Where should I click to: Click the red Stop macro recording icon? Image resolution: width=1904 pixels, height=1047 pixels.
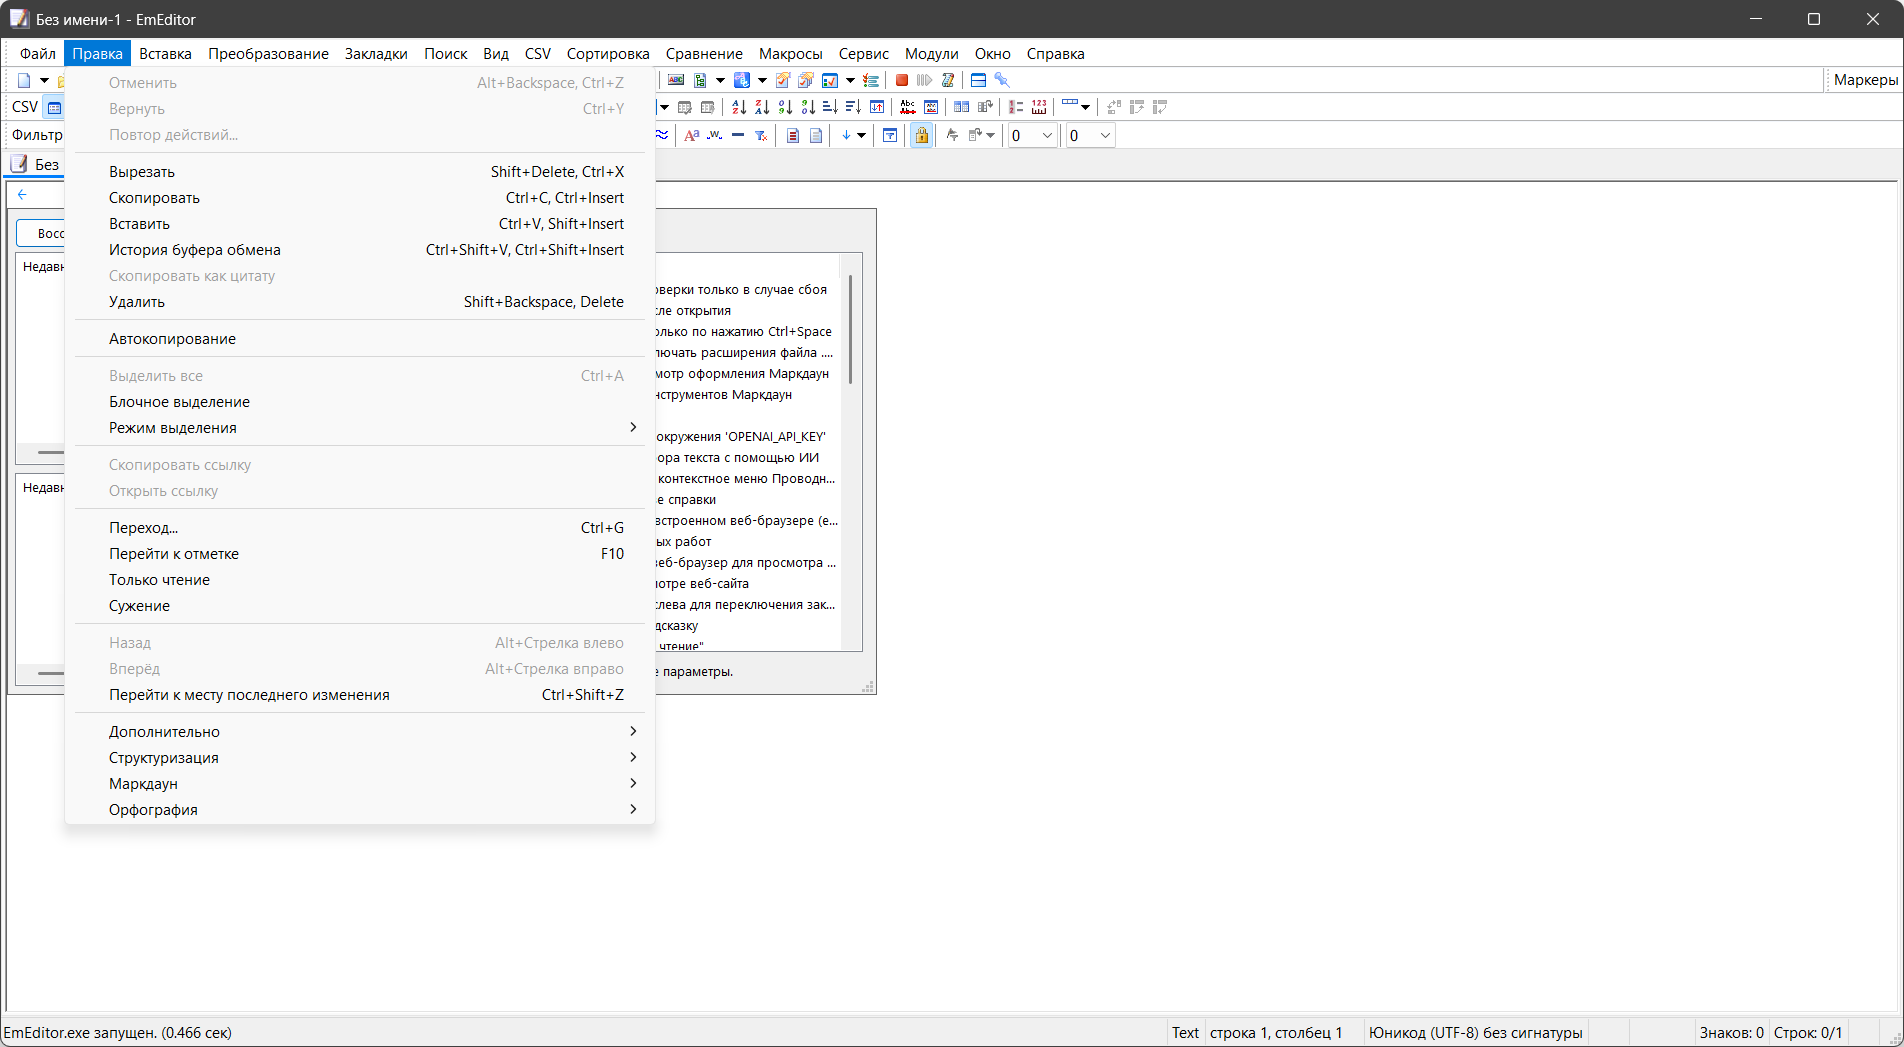pyautogui.click(x=902, y=80)
